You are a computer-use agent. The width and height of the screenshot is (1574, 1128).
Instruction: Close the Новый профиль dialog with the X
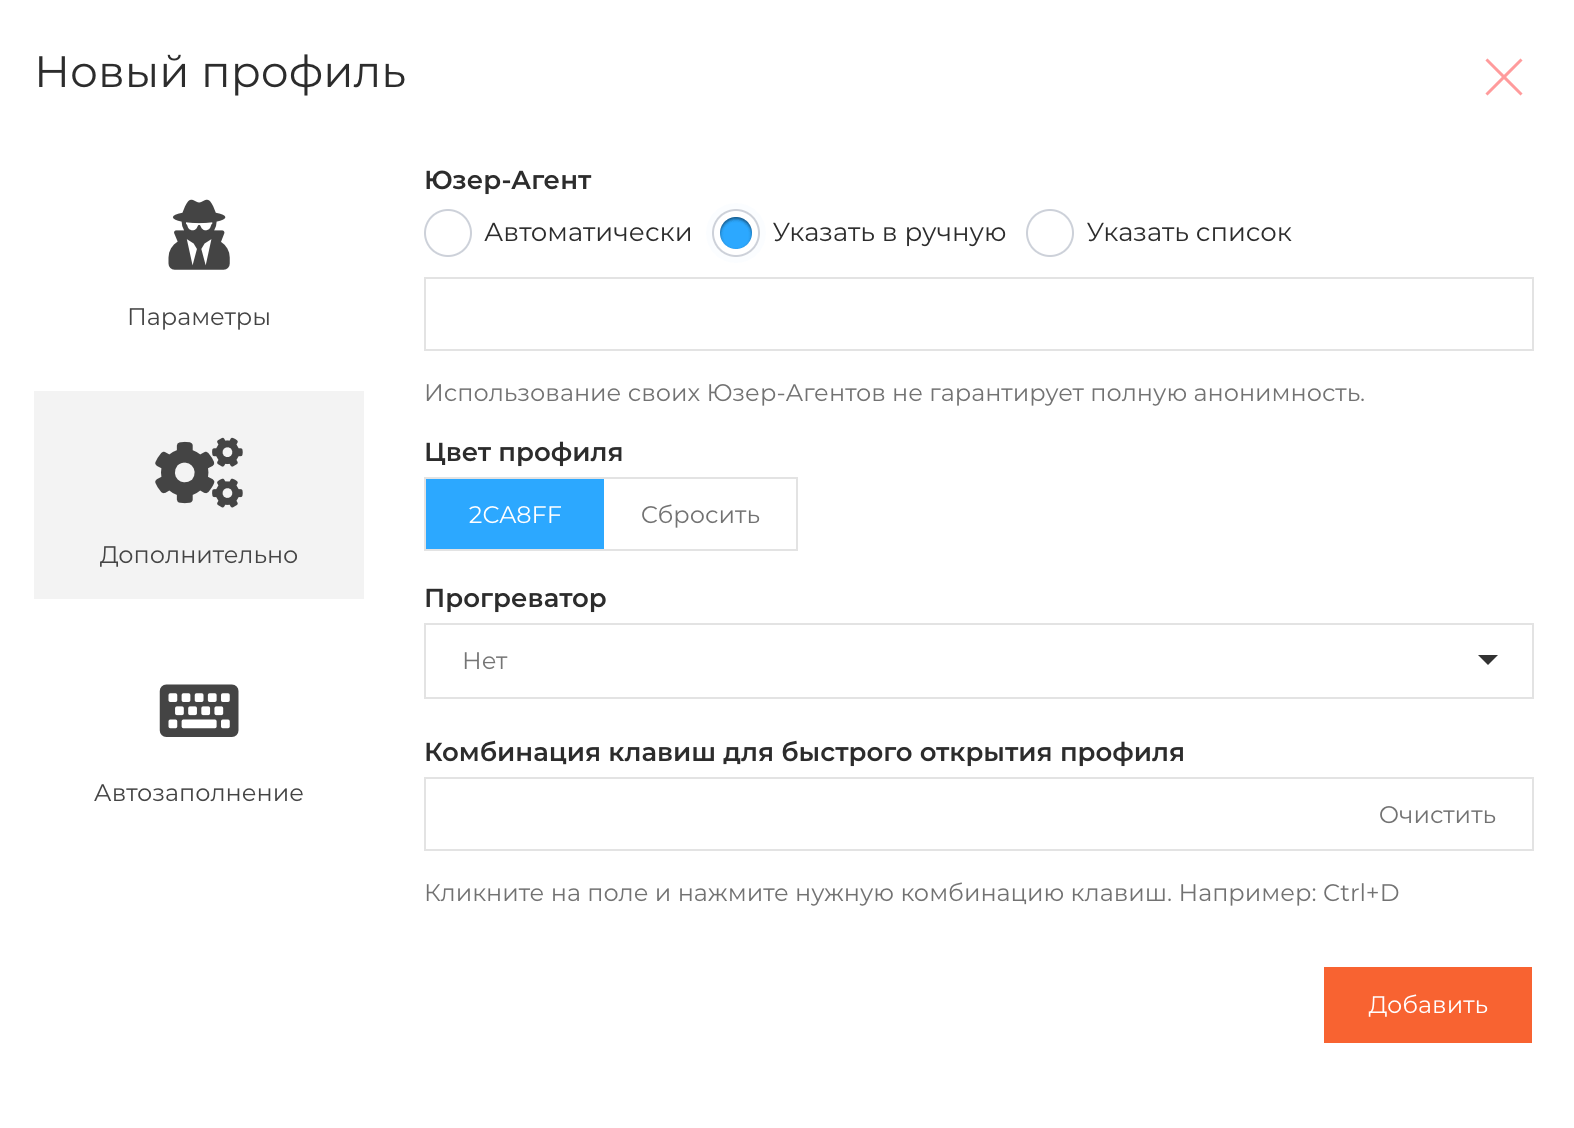pos(1503,77)
